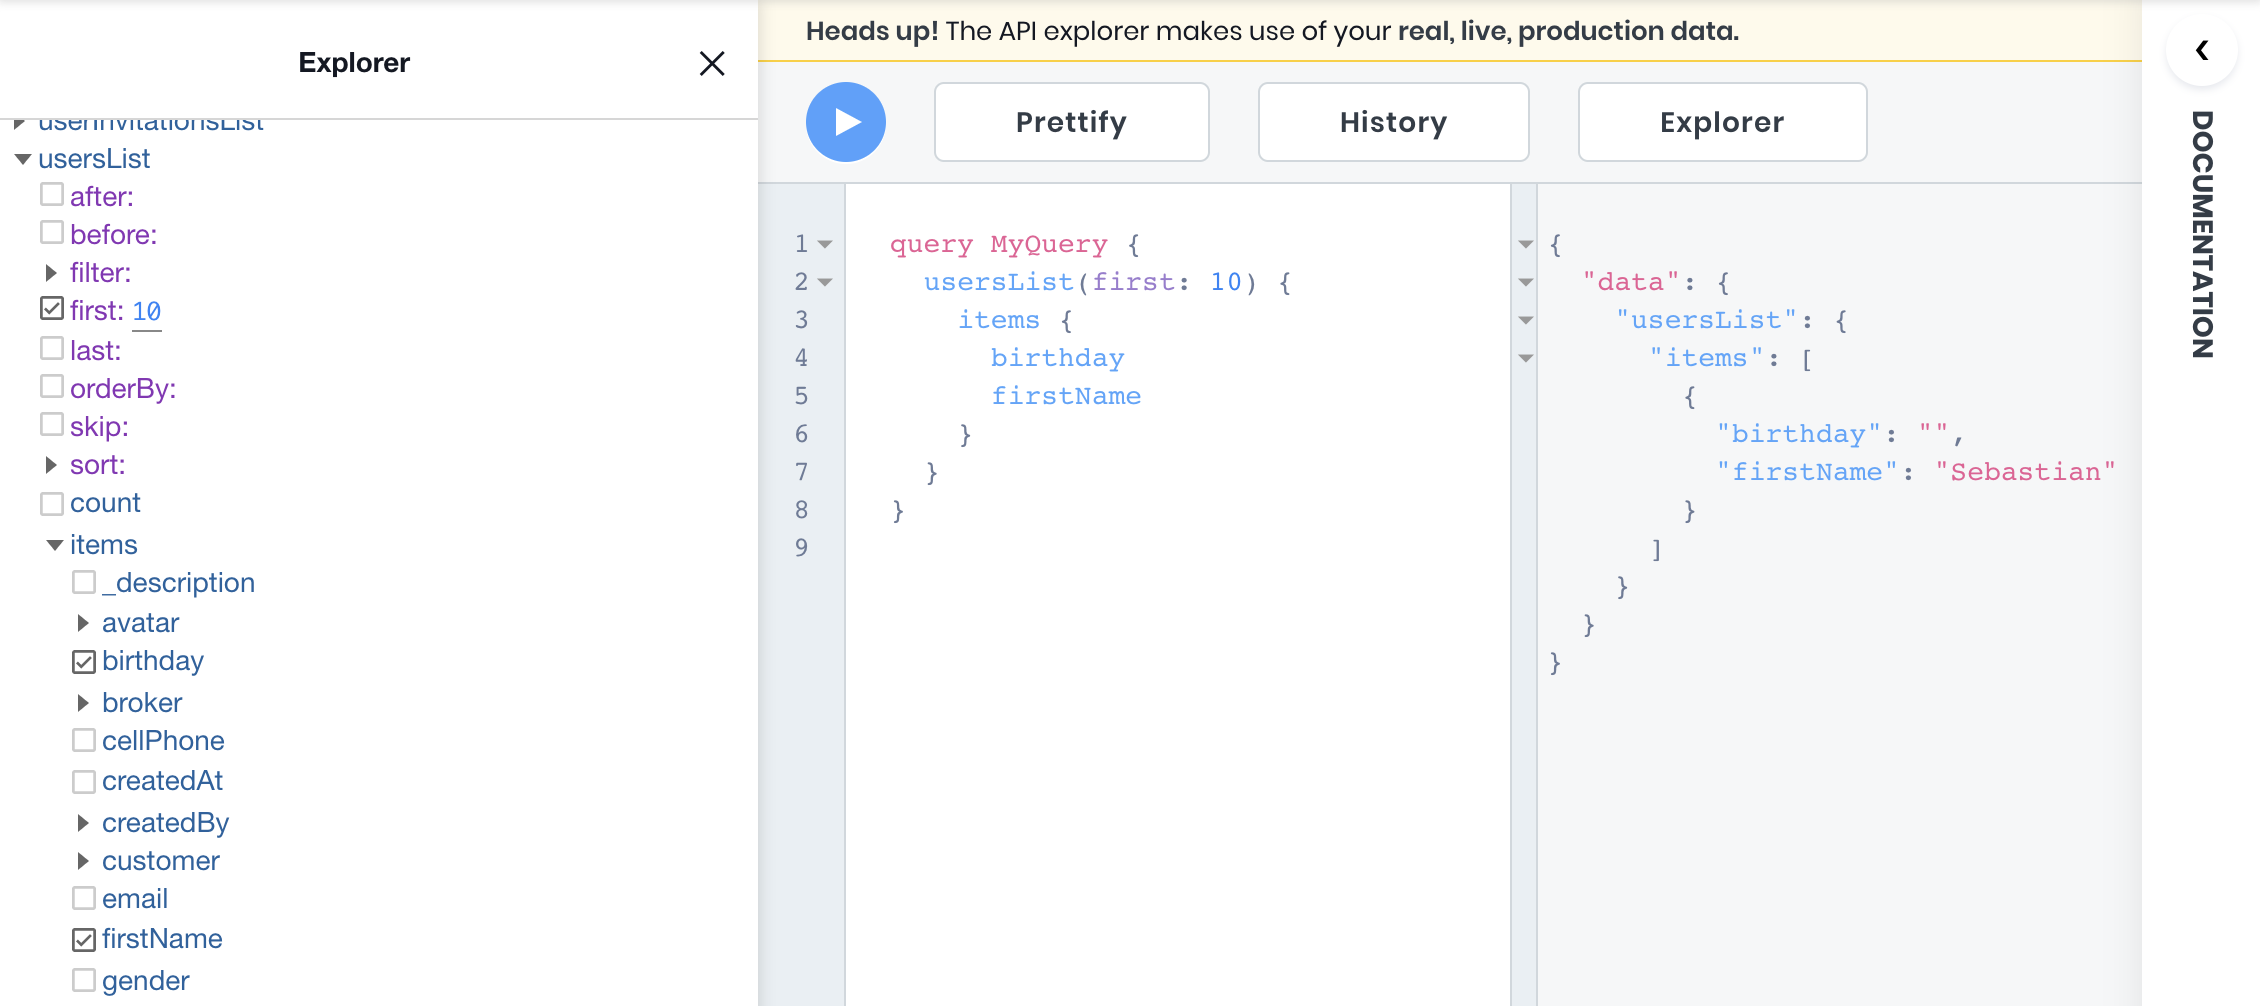Open query History
2260x1006 pixels.
coord(1393,122)
